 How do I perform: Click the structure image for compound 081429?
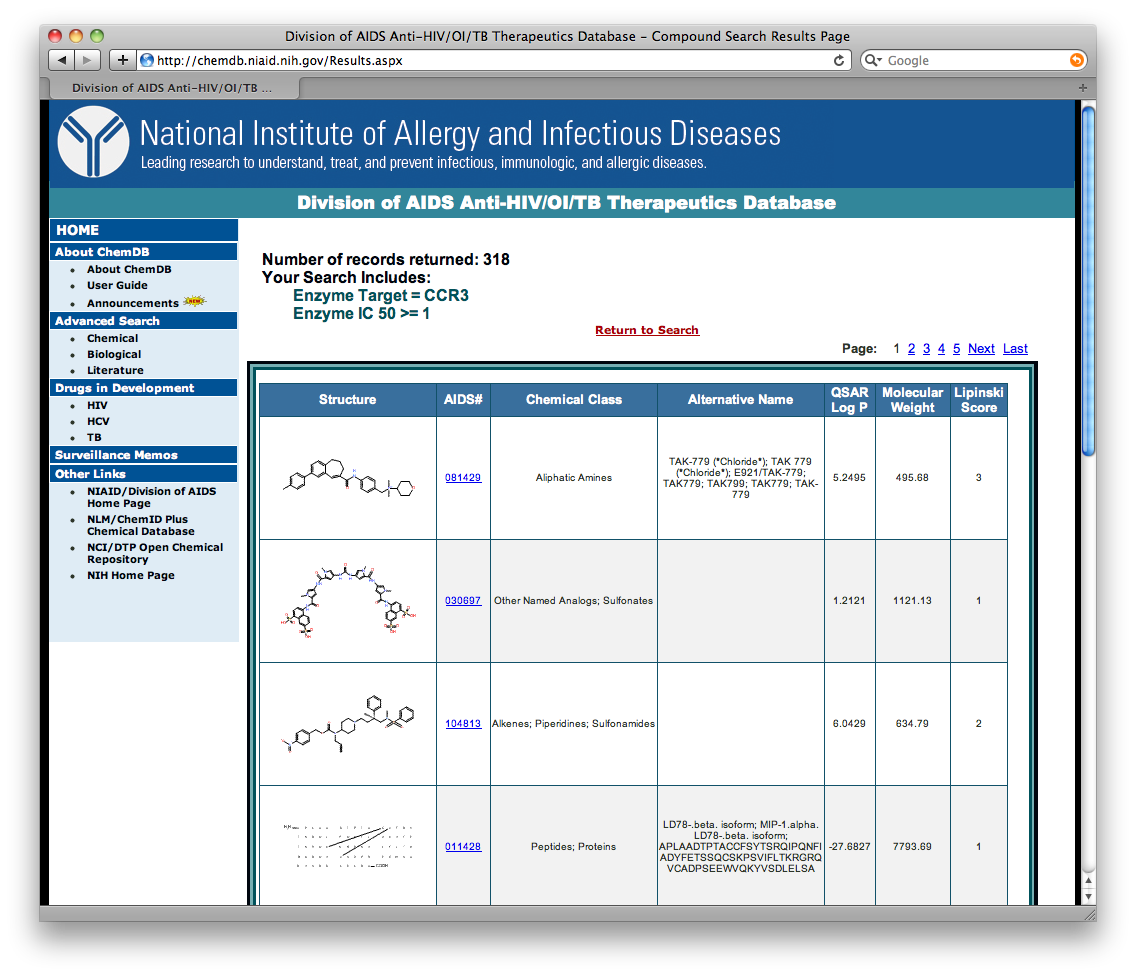[x=348, y=477]
